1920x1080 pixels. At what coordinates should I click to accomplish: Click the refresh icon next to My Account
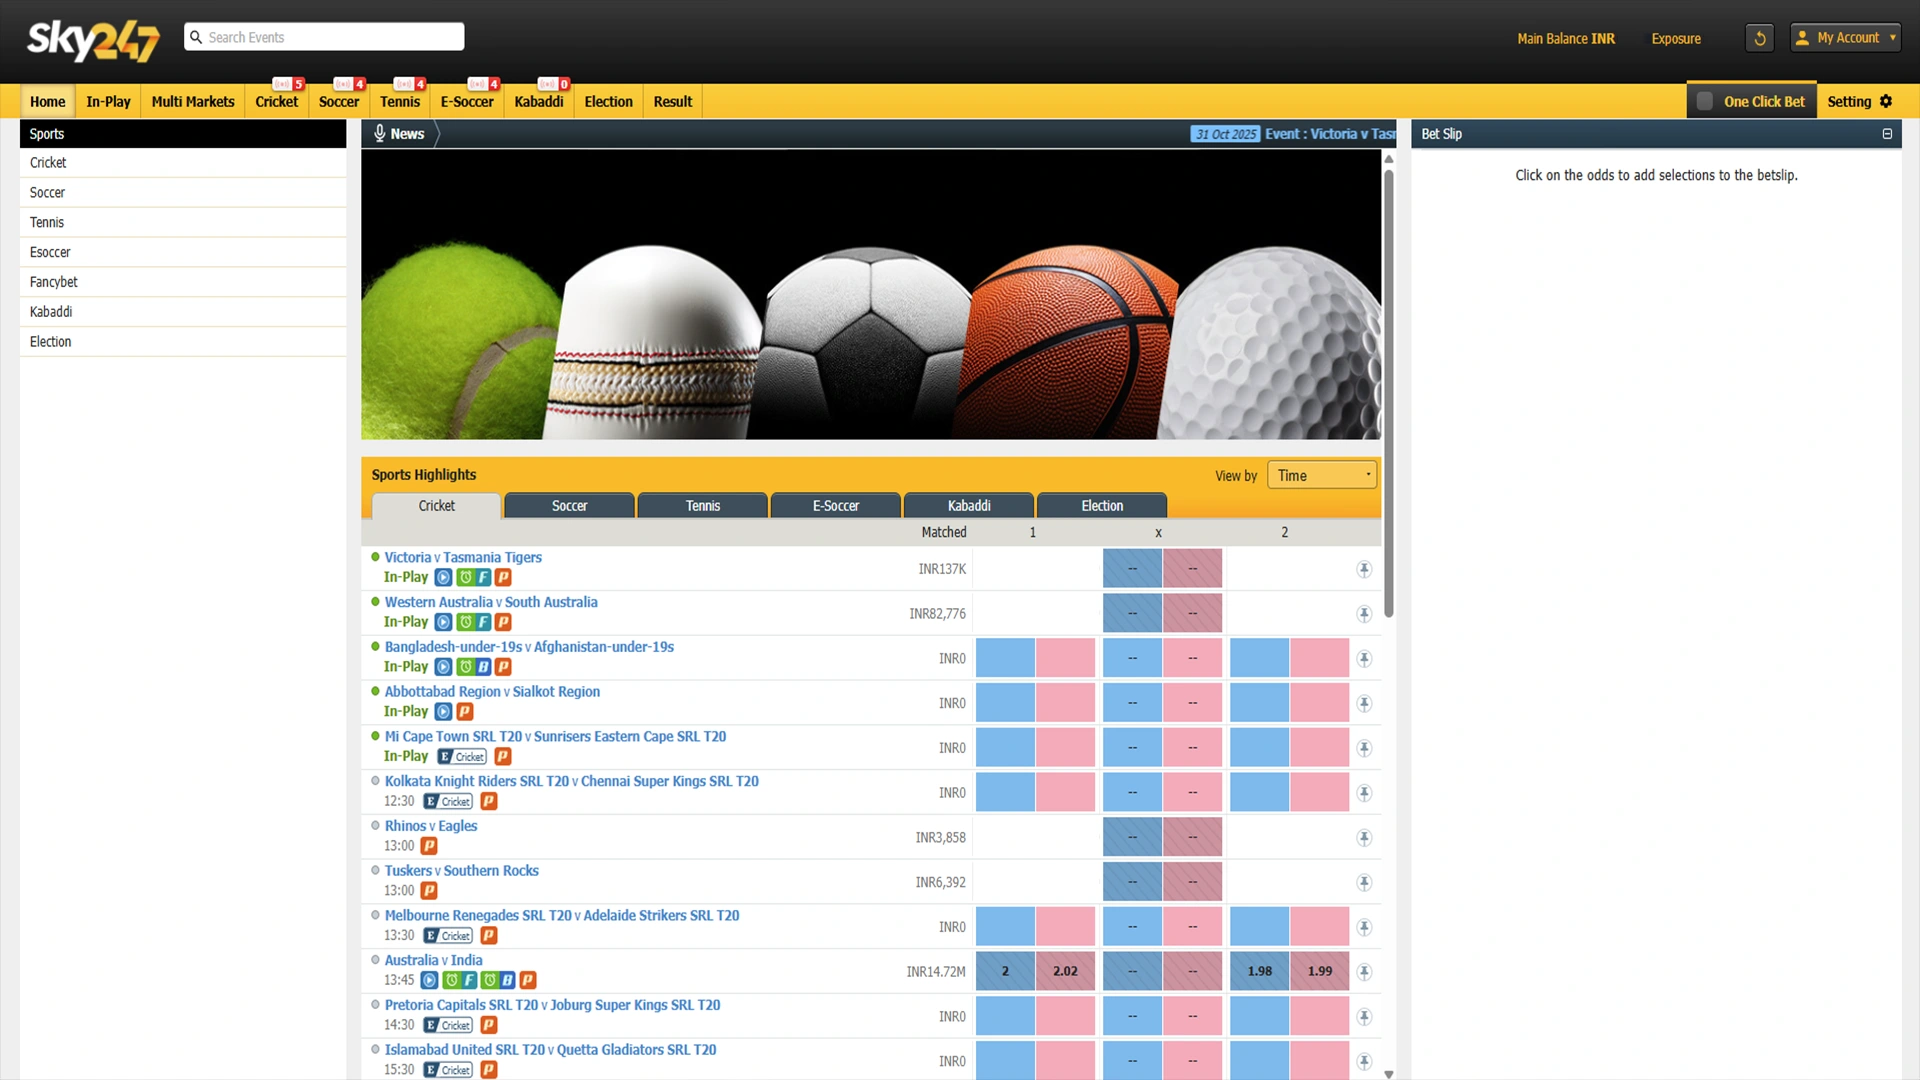[1760, 37]
